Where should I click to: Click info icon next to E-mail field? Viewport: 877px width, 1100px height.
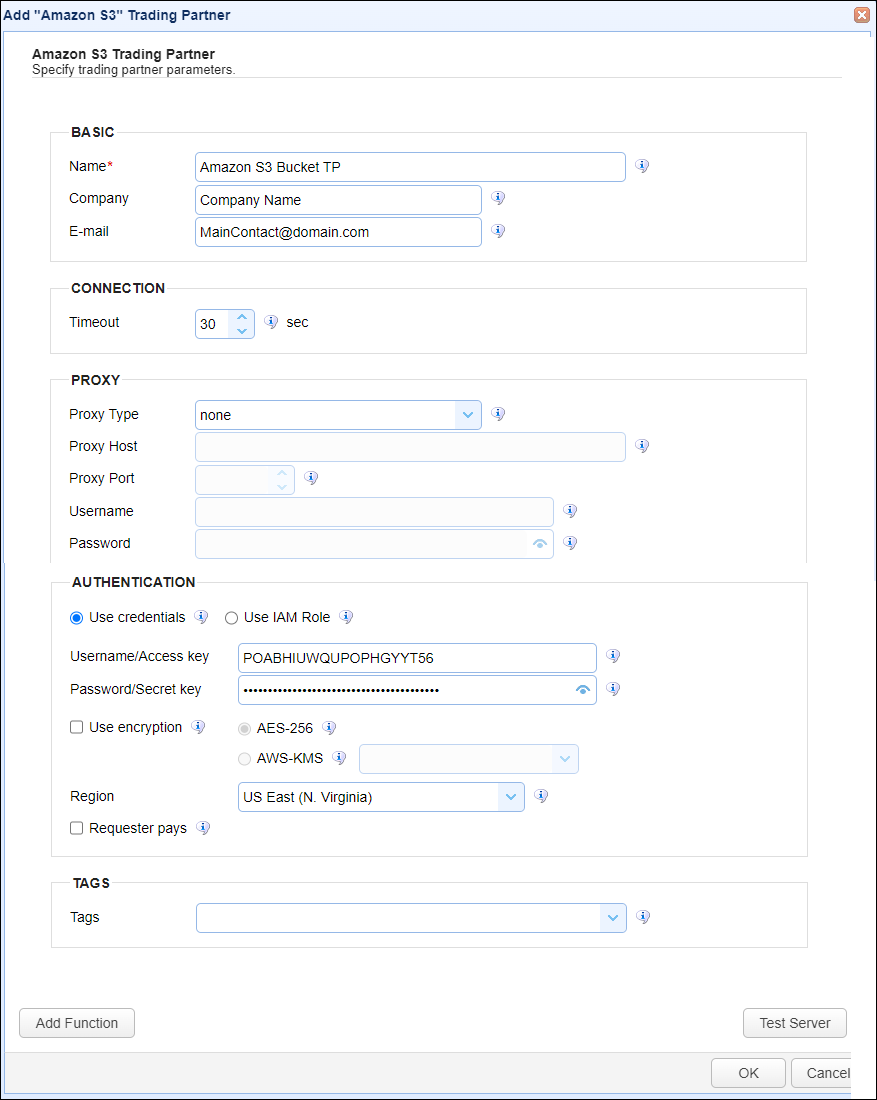498,231
